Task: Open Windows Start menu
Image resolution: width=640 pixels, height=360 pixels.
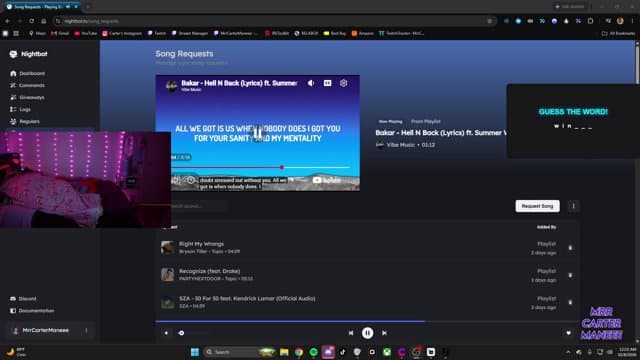Action: click(195, 352)
